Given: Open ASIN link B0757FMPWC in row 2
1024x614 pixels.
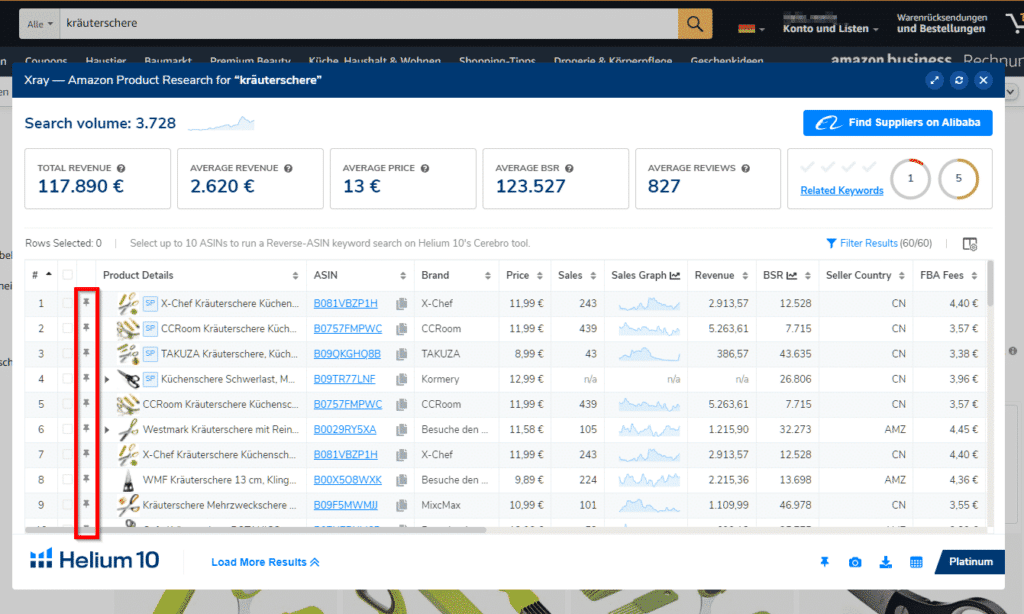Looking at the screenshot, I should coord(347,329).
